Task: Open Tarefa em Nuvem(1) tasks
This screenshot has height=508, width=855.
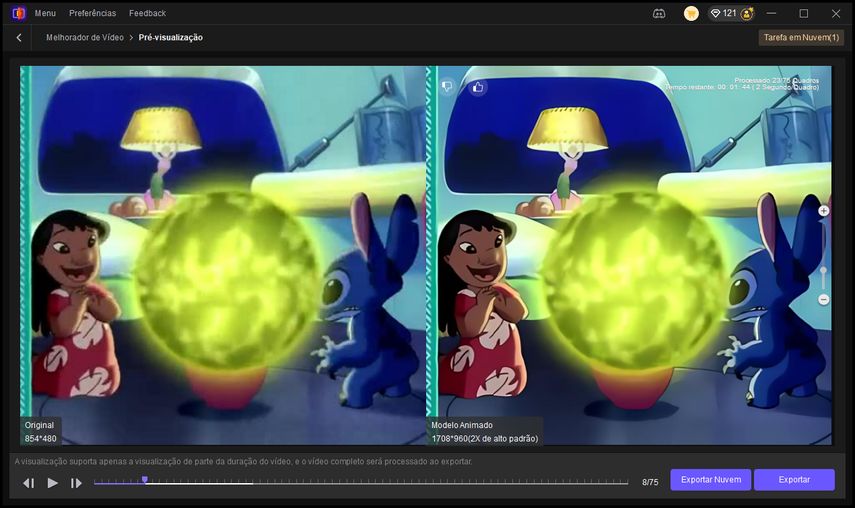Action: tap(801, 38)
